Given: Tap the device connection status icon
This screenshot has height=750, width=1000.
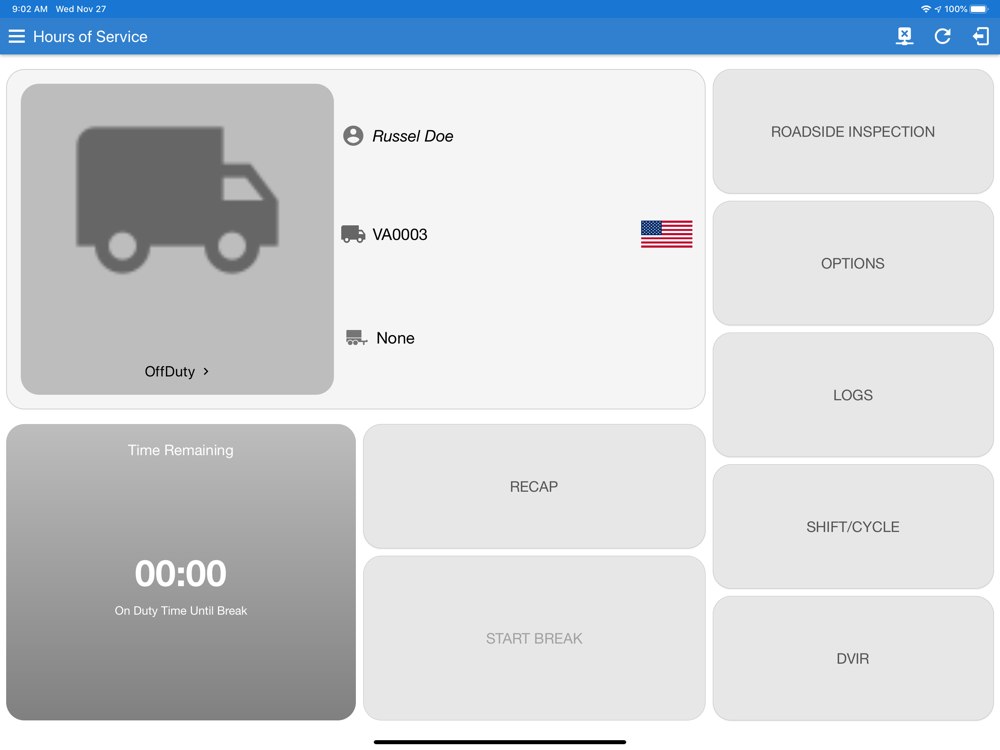Looking at the screenshot, I should pyautogui.click(x=904, y=36).
